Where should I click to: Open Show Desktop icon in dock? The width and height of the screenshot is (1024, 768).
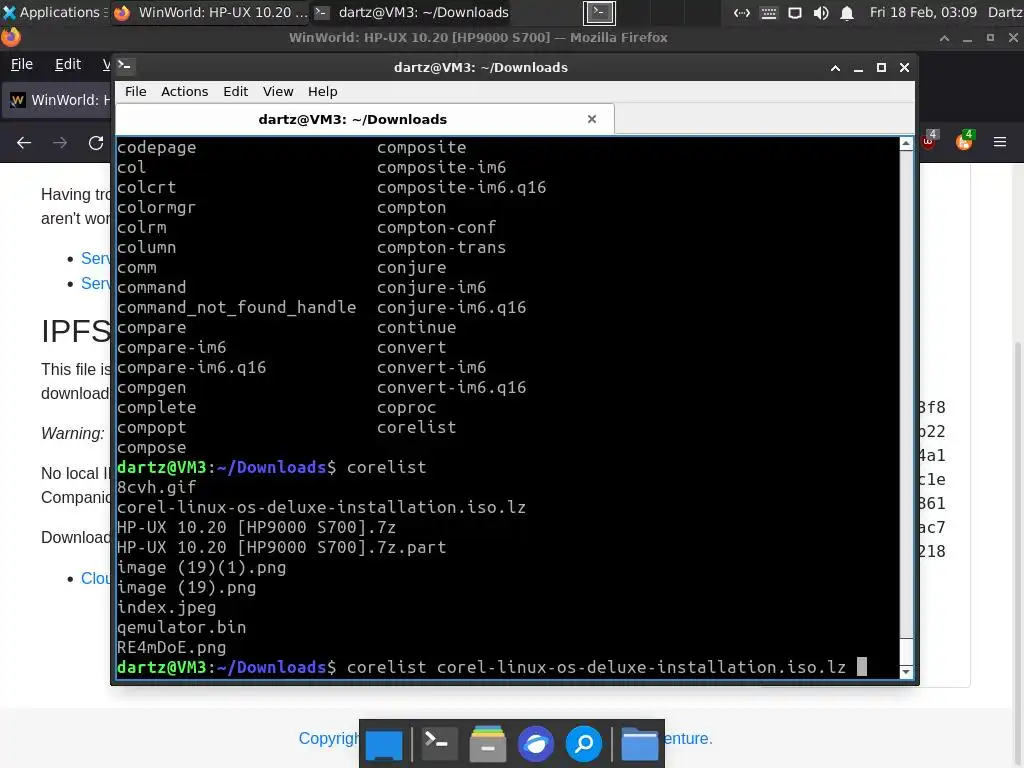384,744
